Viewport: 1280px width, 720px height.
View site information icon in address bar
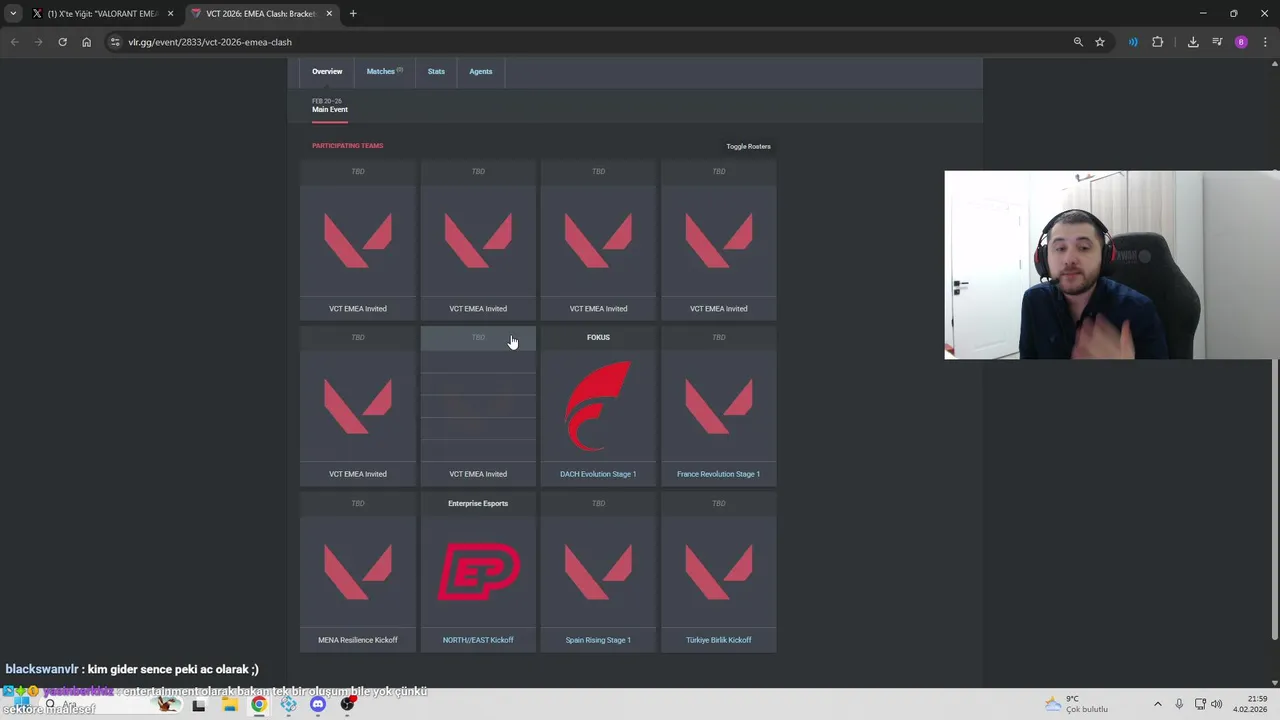(115, 42)
